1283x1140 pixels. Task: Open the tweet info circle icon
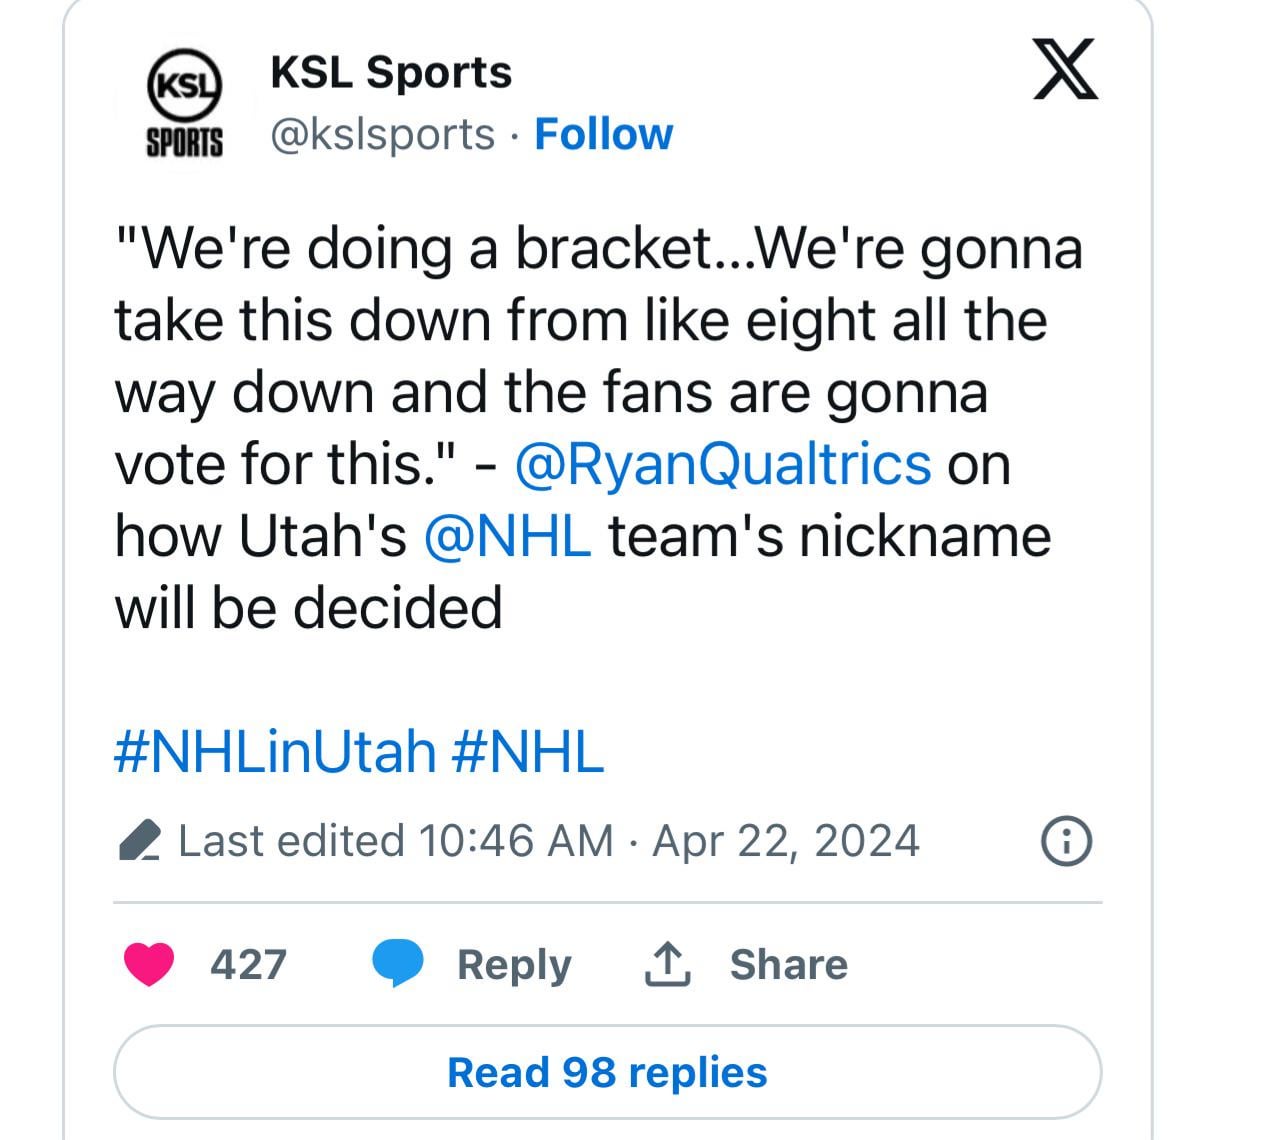point(1066,840)
